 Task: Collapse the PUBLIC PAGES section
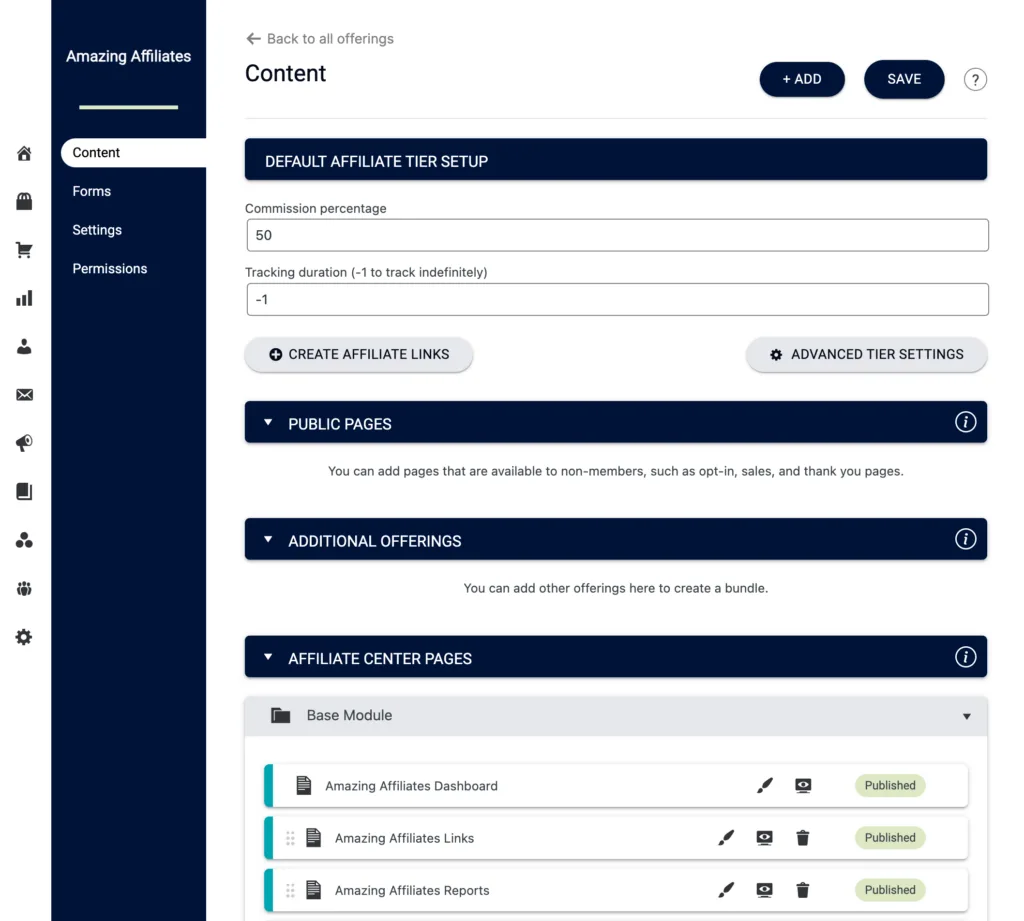click(x=268, y=422)
